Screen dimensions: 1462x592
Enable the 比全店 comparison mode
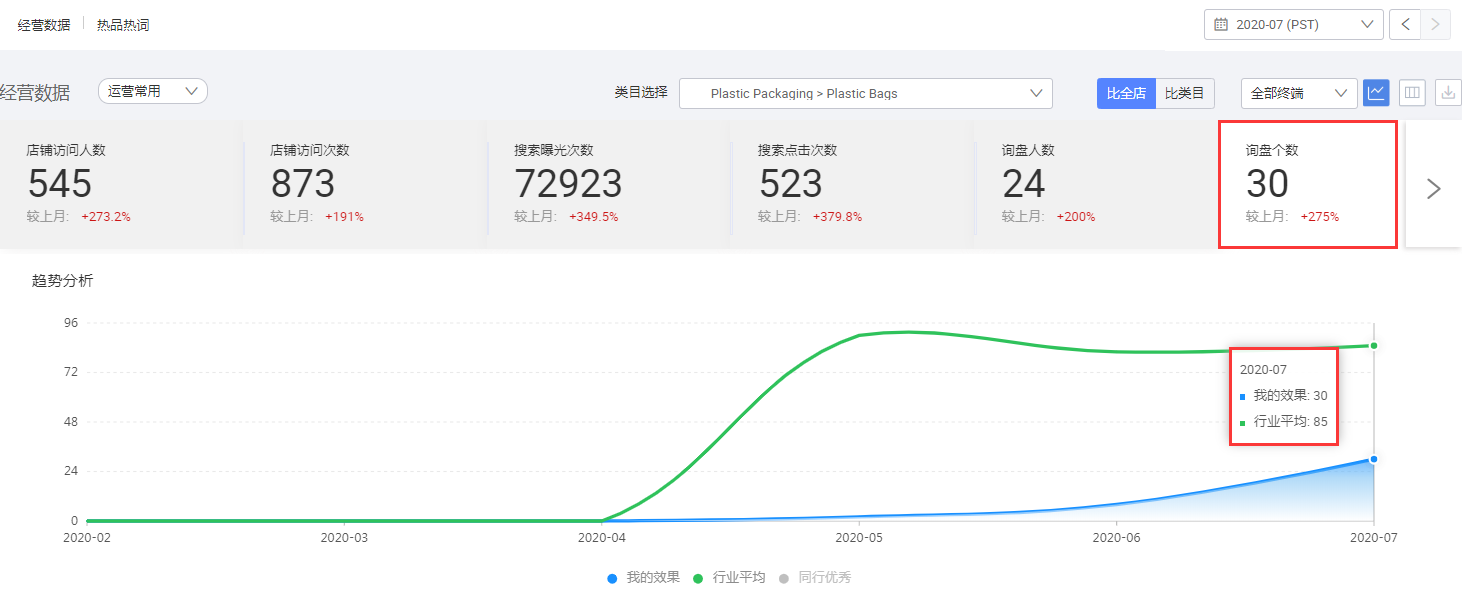(1126, 93)
